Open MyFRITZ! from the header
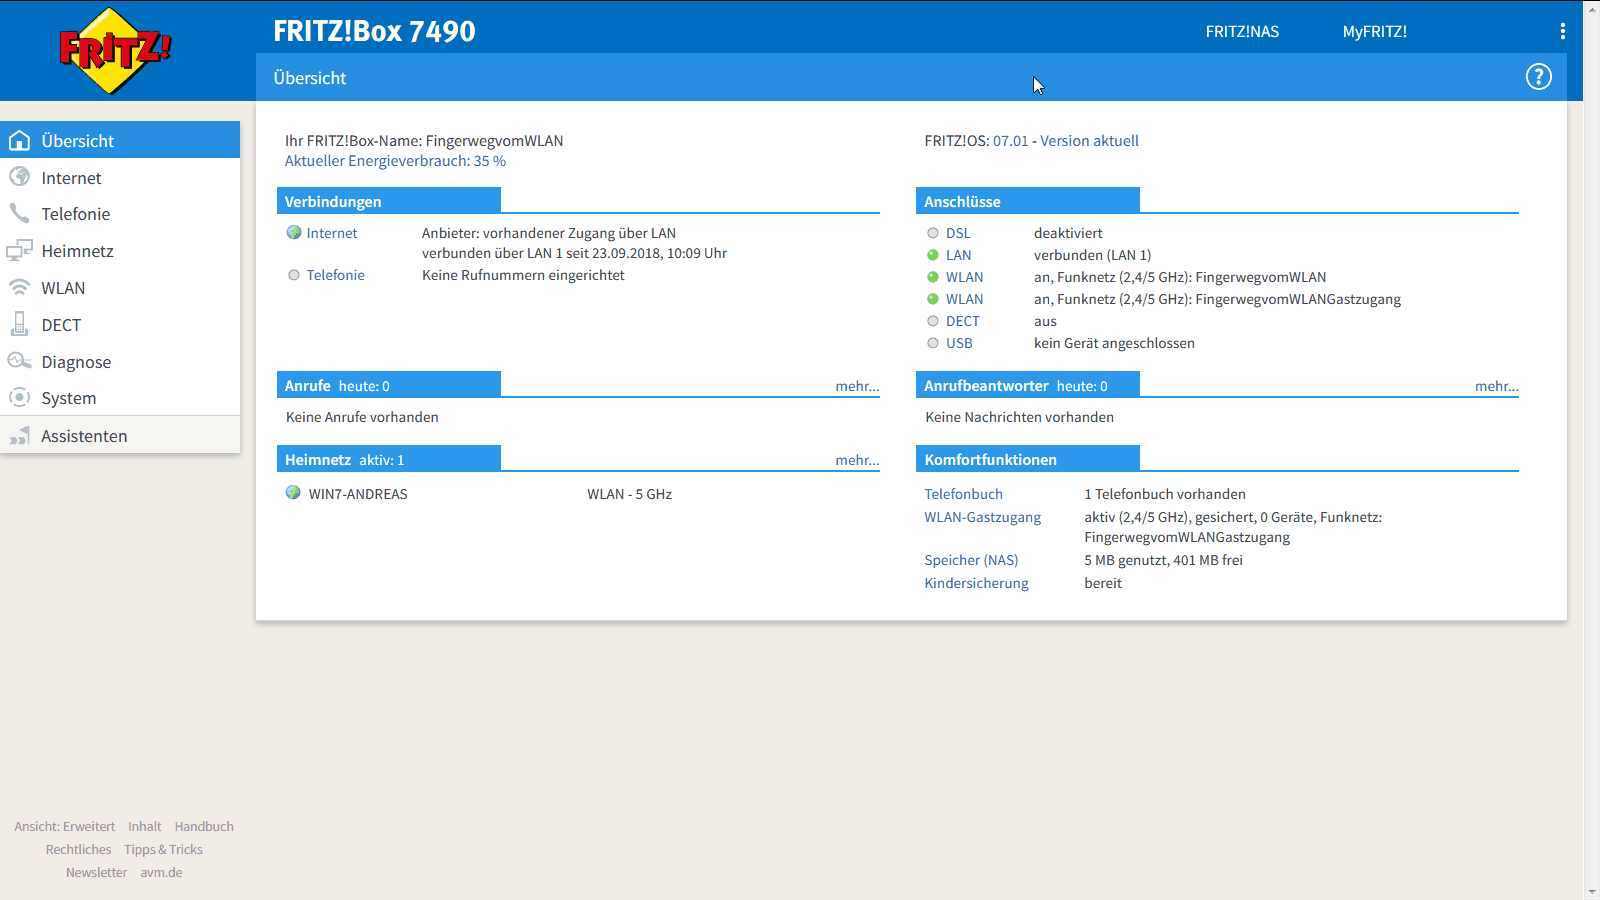Screen dimensions: 1600x900 (1375, 31)
